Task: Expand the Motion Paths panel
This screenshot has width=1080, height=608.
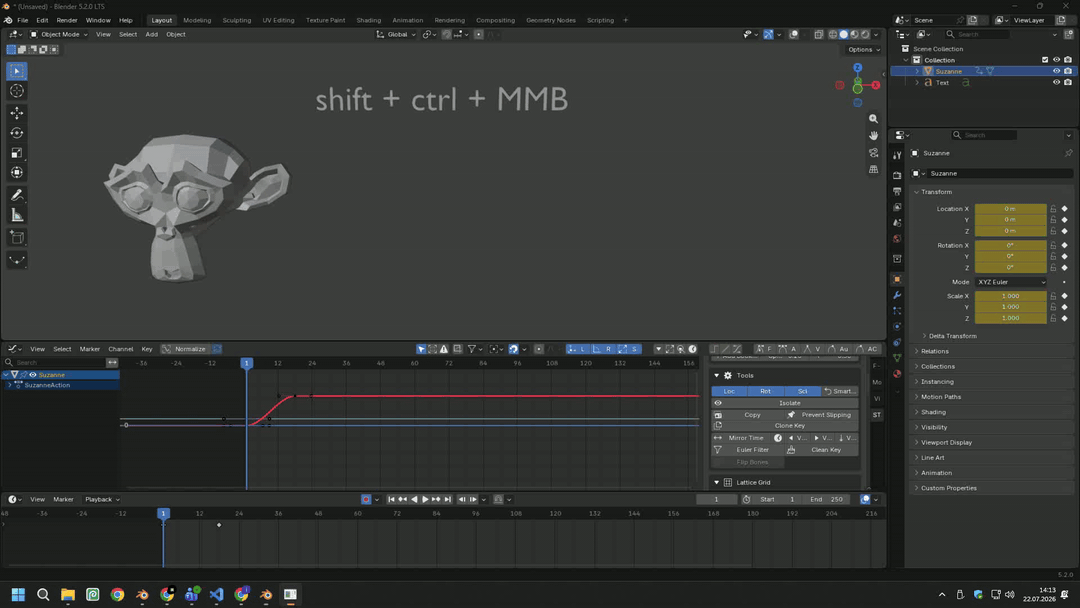Action: [940, 397]
